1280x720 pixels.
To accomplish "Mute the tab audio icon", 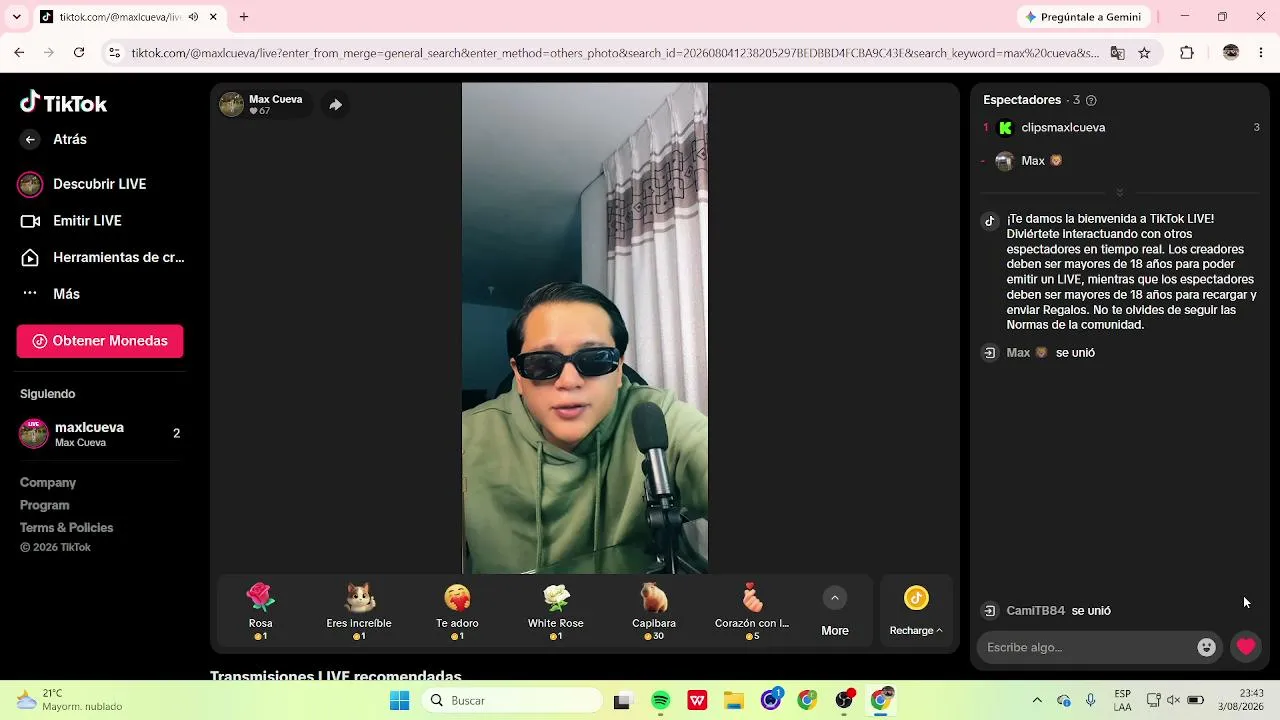I will point(193,17).
